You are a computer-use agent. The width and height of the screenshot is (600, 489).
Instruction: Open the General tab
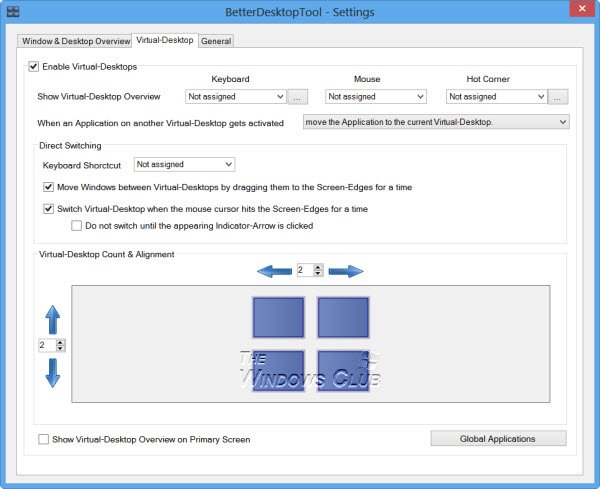click(x=216, y=41)
